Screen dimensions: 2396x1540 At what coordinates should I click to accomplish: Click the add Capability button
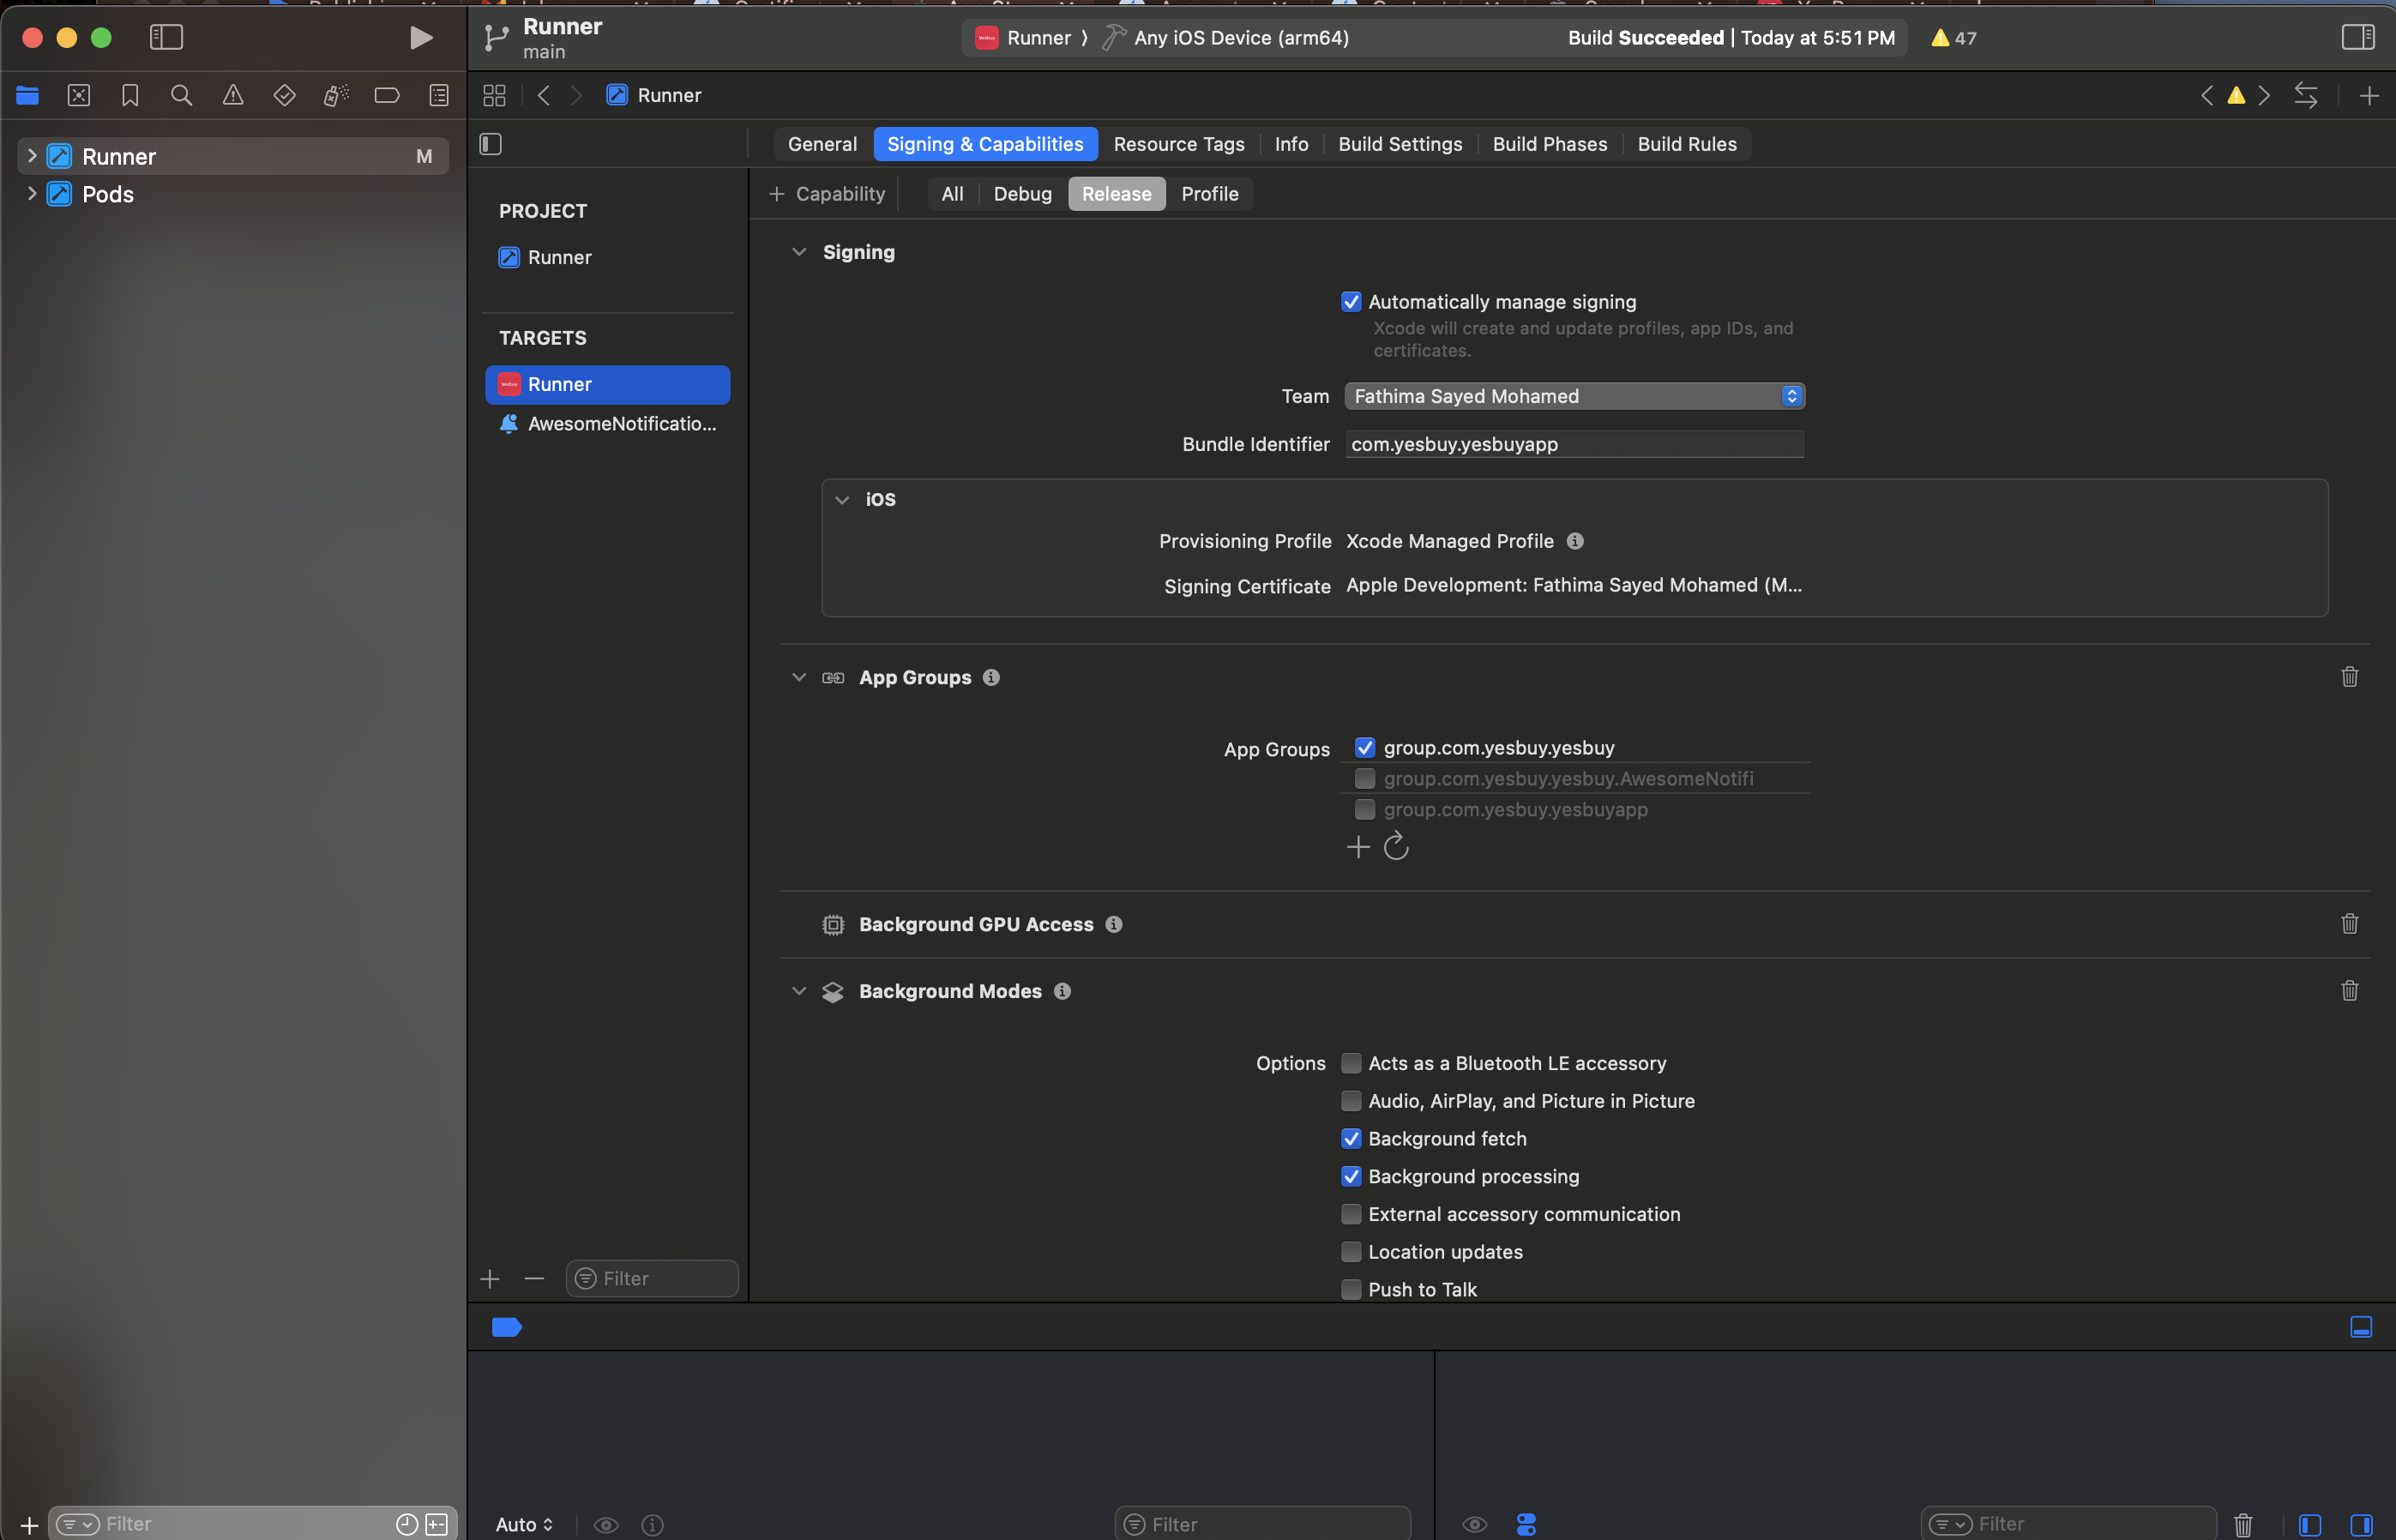(827, 194)
